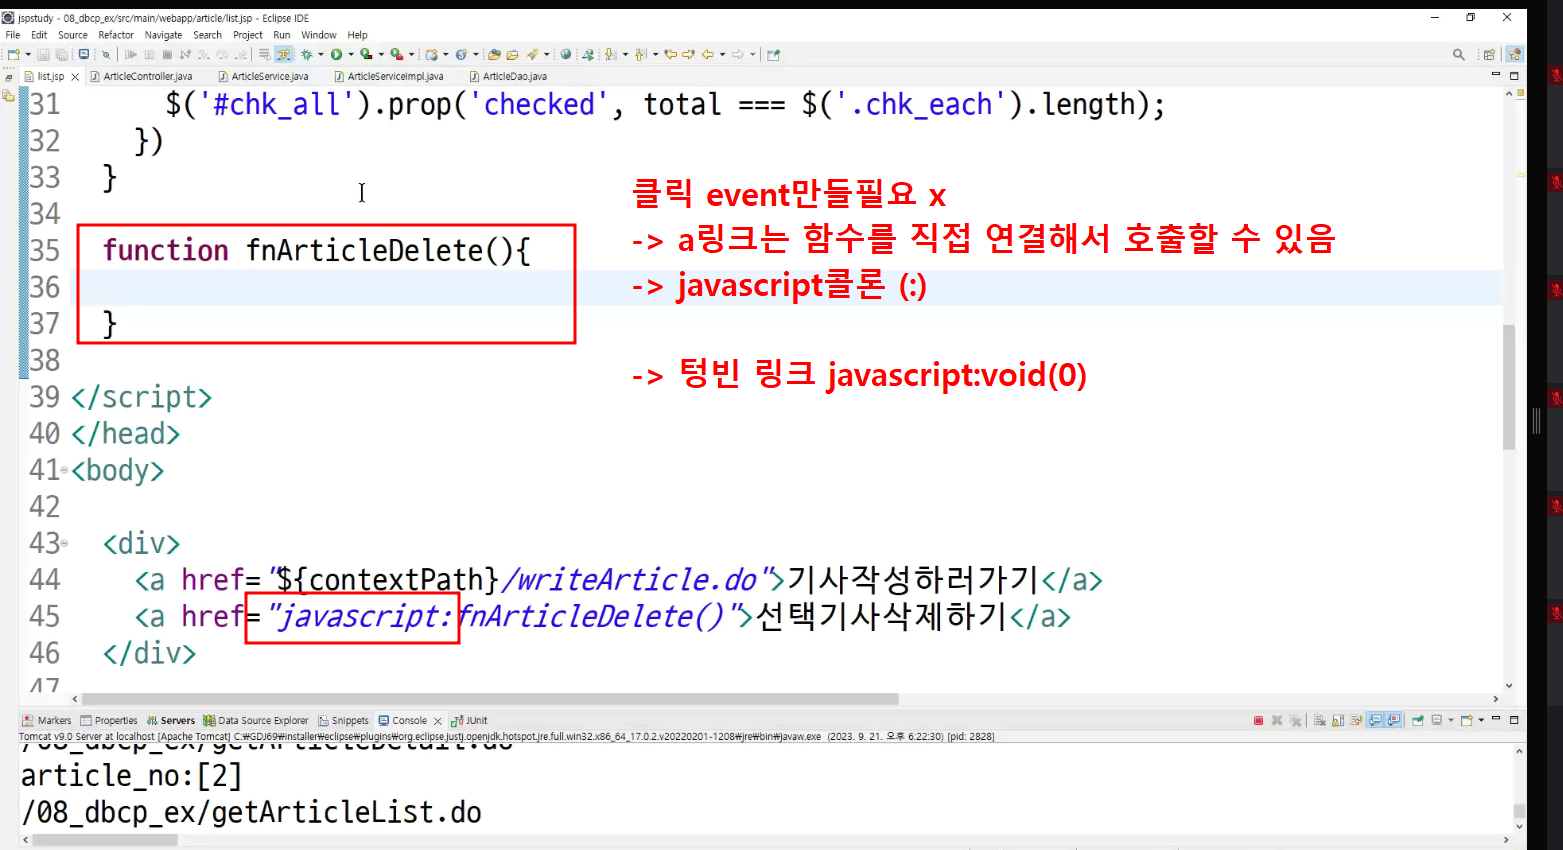Toggle Show Console on standard error
The image size is (1563, 850).
pyautogui.click(x=1394, y=720)
